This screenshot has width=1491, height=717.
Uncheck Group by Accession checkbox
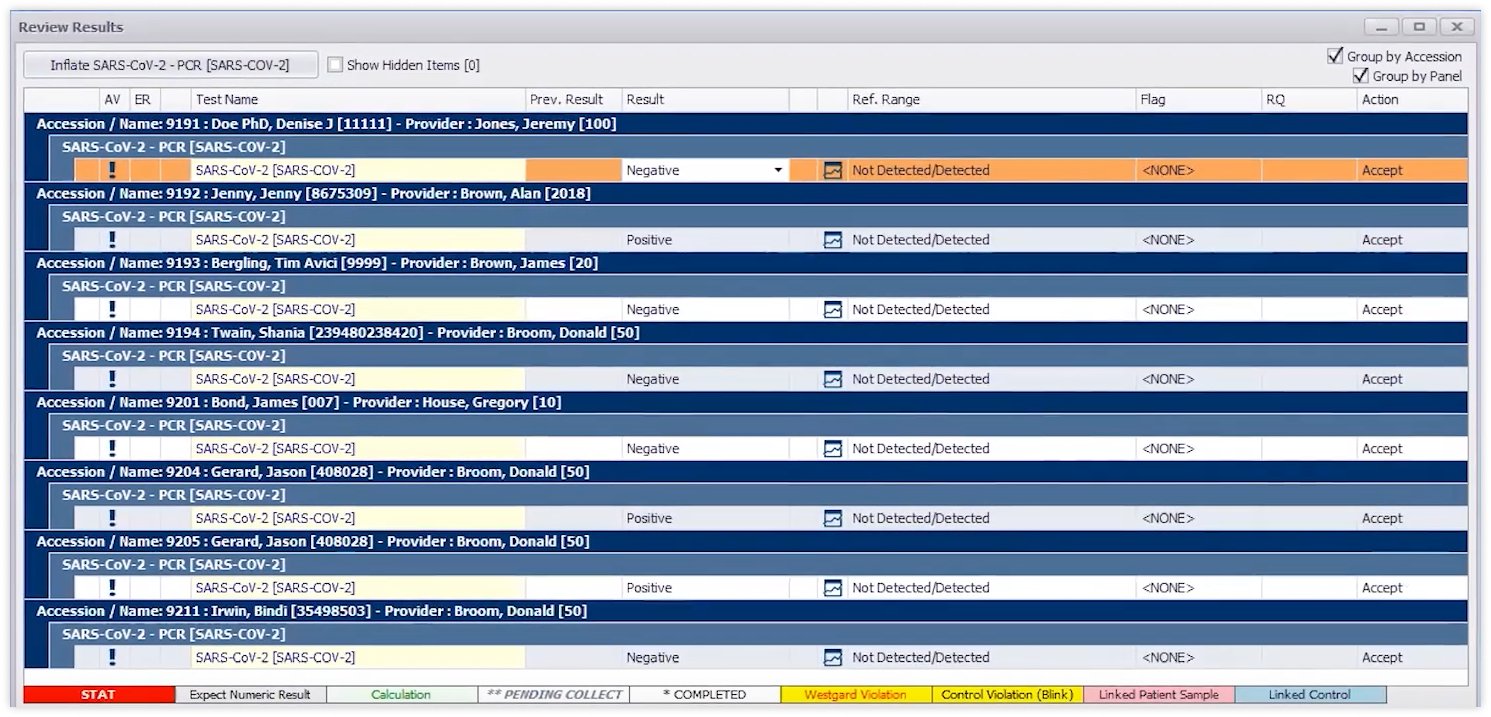1335,56
